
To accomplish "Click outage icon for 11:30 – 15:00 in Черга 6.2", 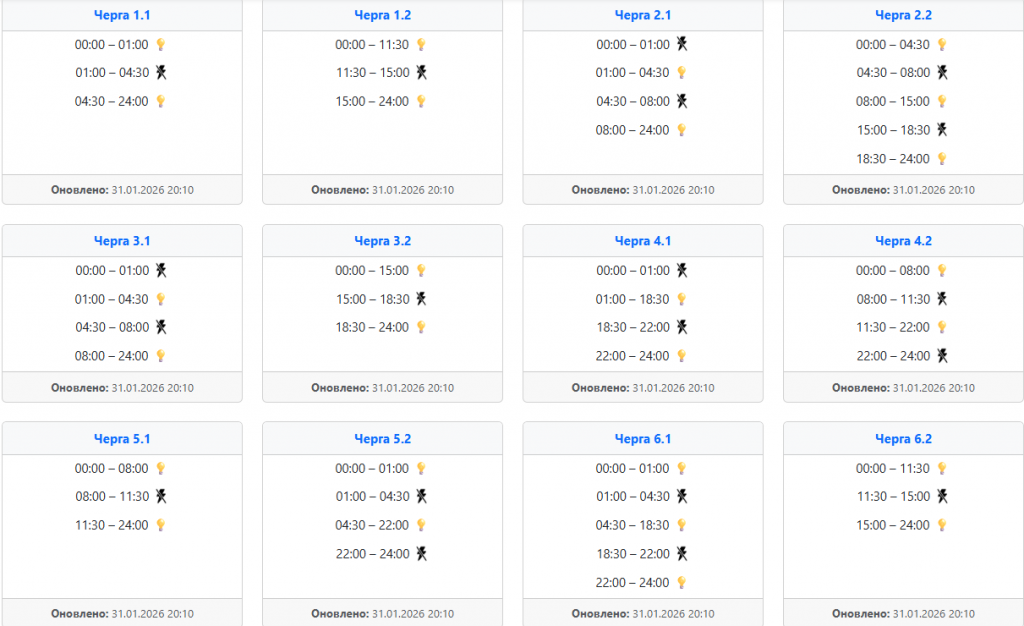I will coord(941,496).
